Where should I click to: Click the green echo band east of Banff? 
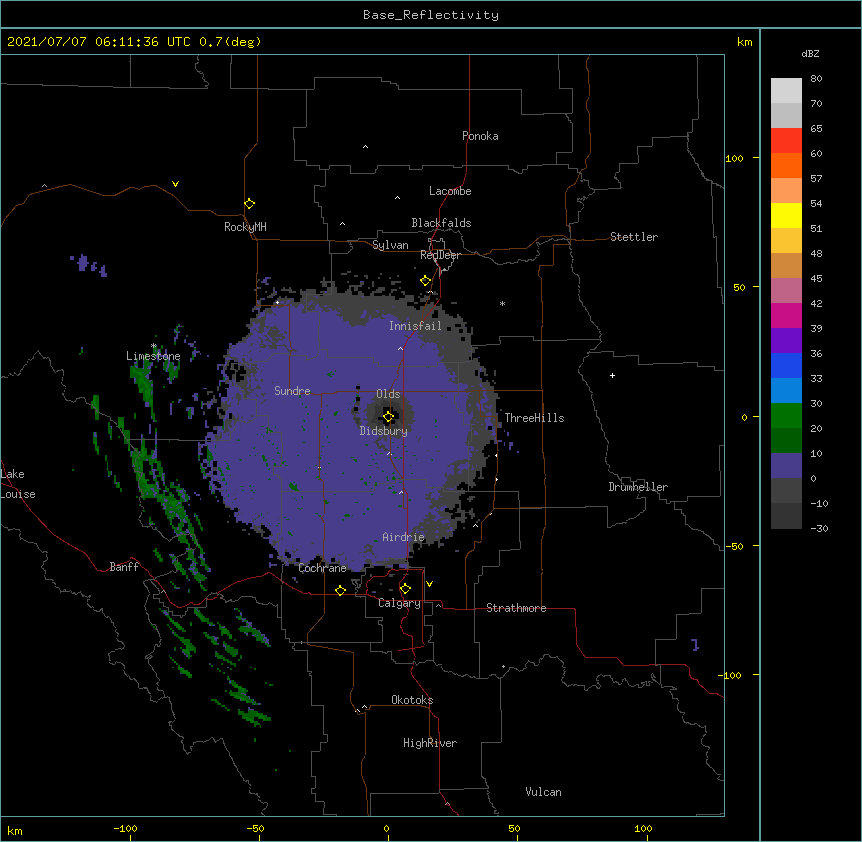pos(172,508)
